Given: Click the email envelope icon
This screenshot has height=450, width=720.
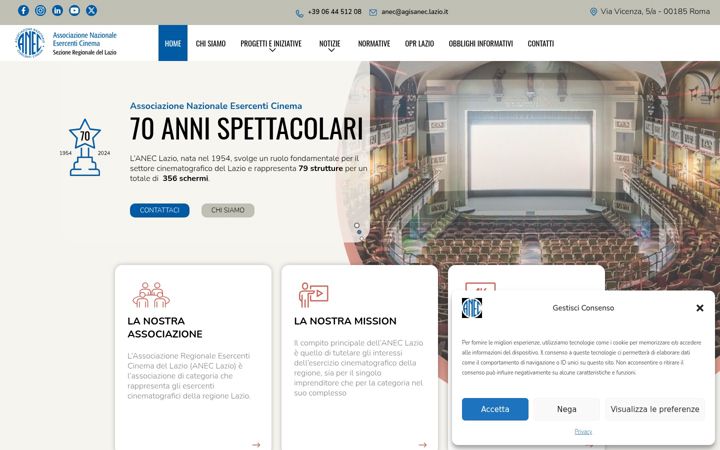Looking at the screenshot, I should click(373, 12).
